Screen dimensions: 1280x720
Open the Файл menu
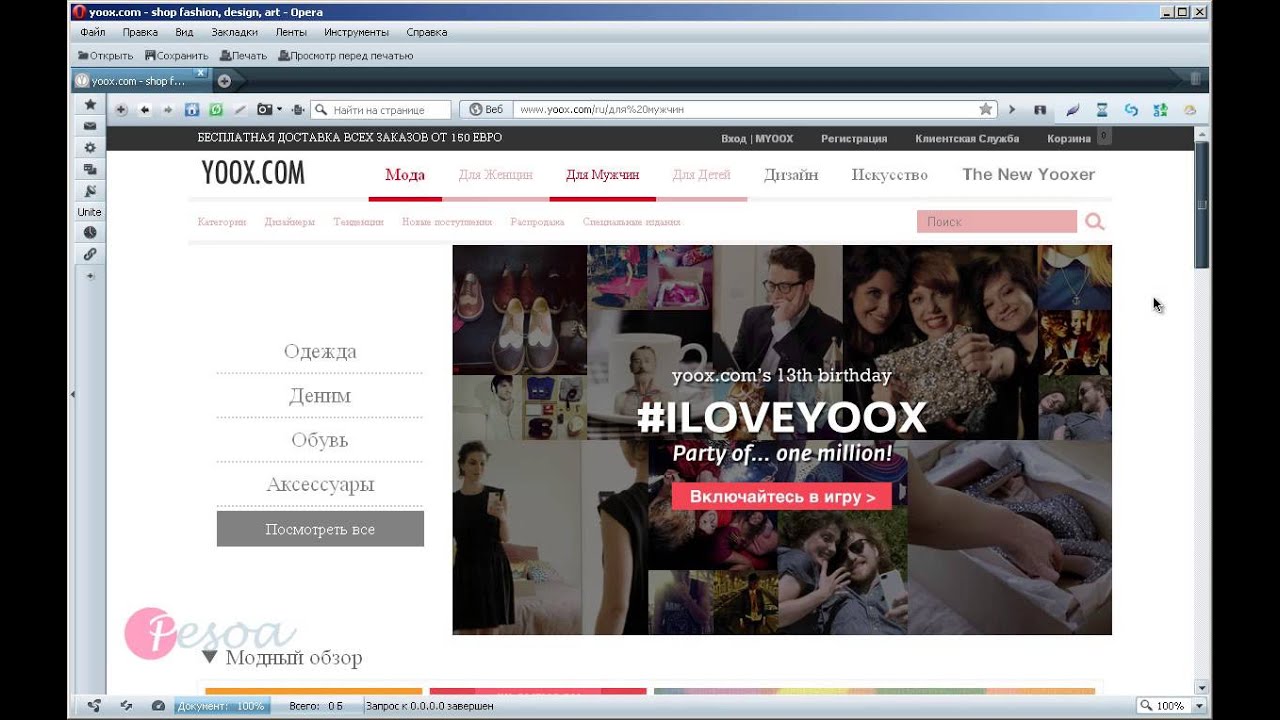93,32
